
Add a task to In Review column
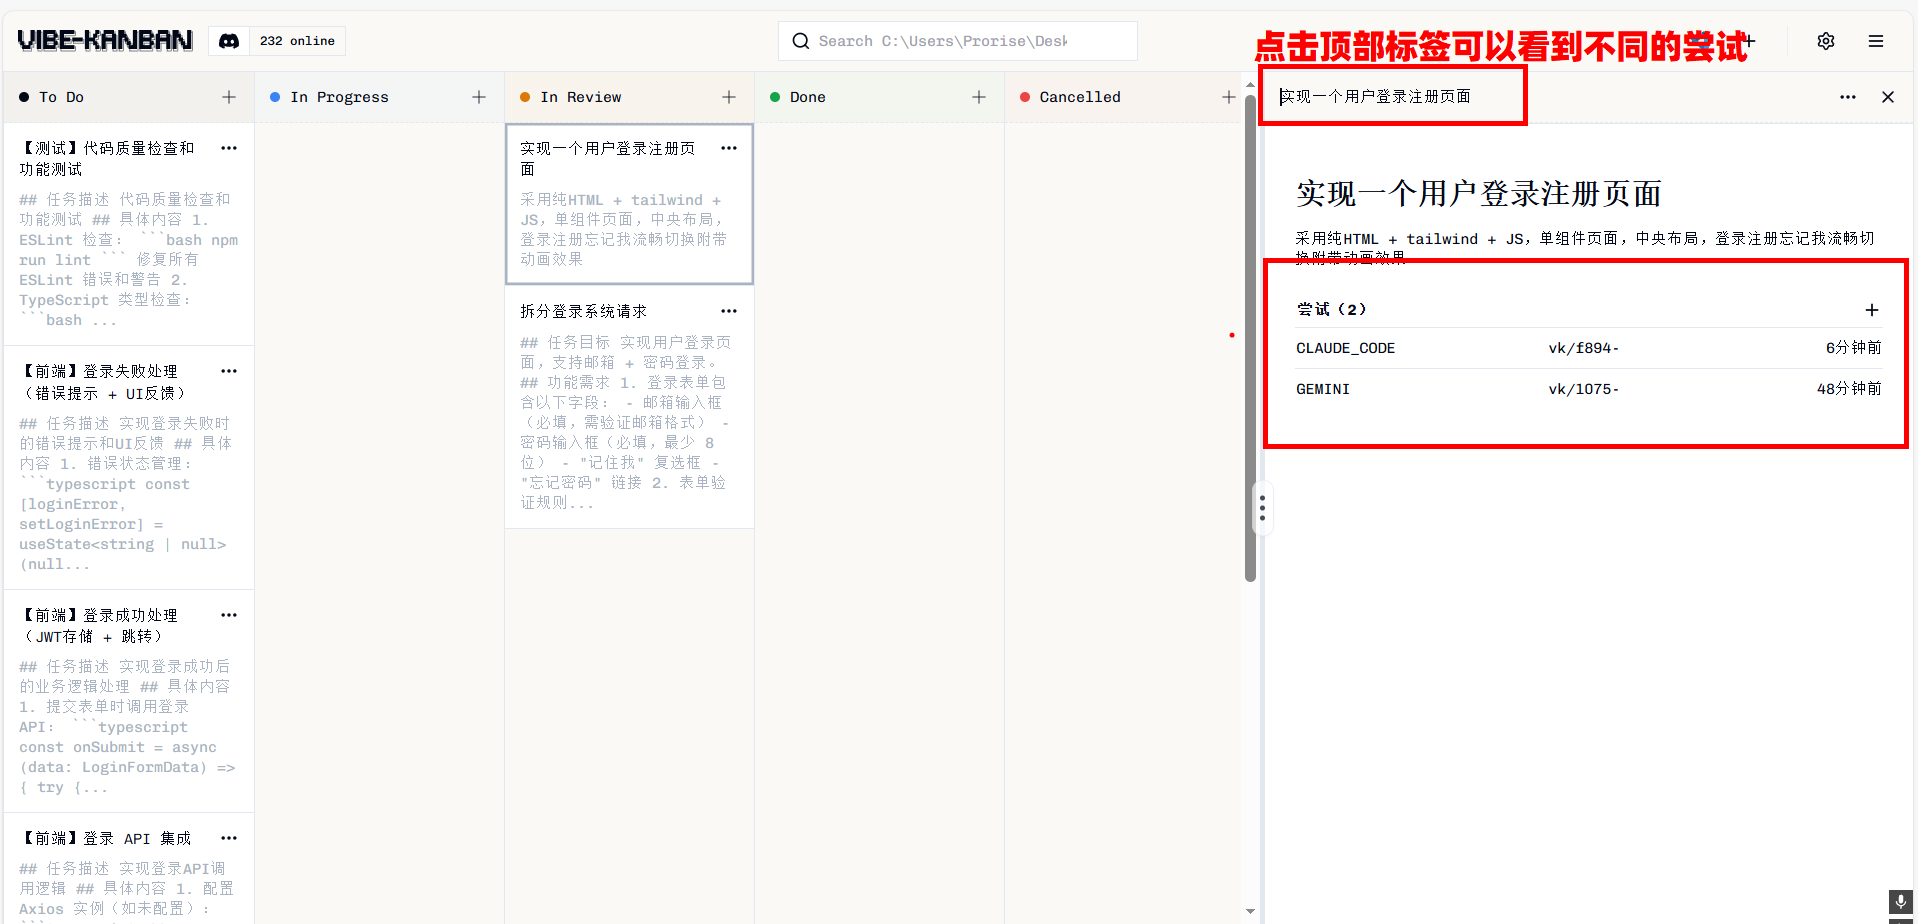(x=729, y=97)
